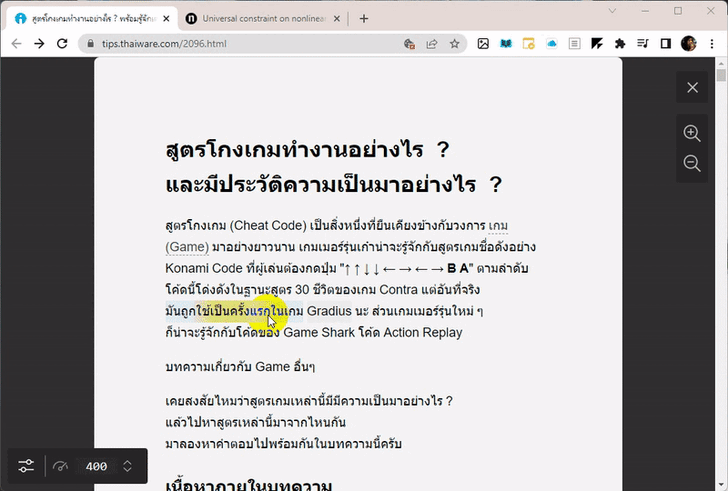Click the line แล้วไปหาสูตรเหล่านี้มาจากไหนกัน
The image size is (728, 491).
point(255,422)
